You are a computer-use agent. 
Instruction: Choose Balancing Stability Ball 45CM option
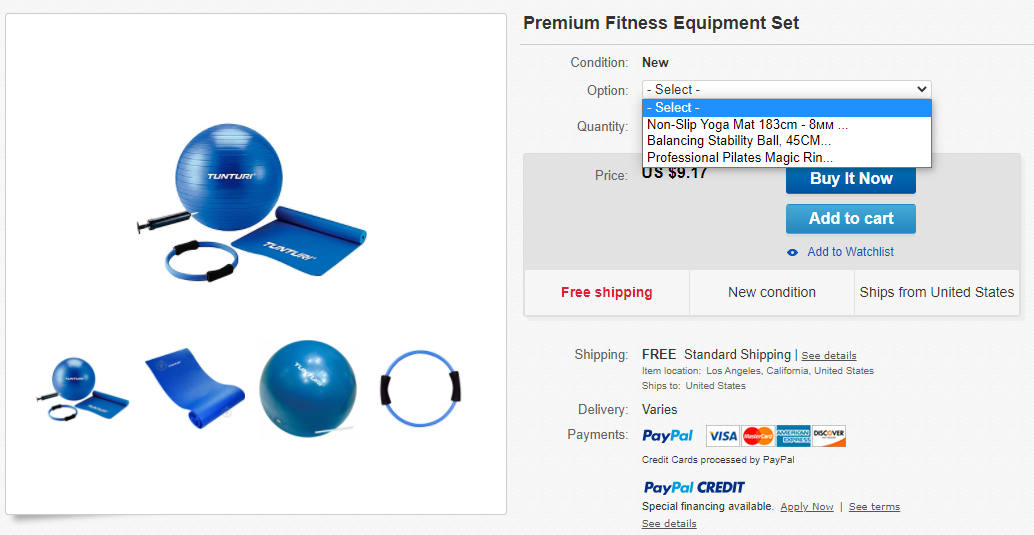739,141
